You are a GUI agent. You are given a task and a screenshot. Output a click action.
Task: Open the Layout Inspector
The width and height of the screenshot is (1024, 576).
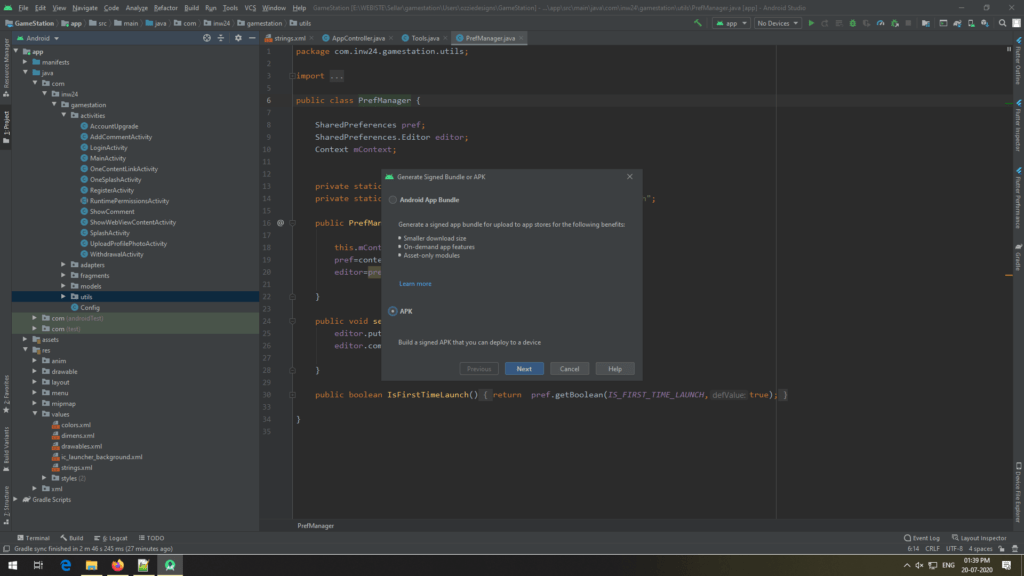point(979,538)
